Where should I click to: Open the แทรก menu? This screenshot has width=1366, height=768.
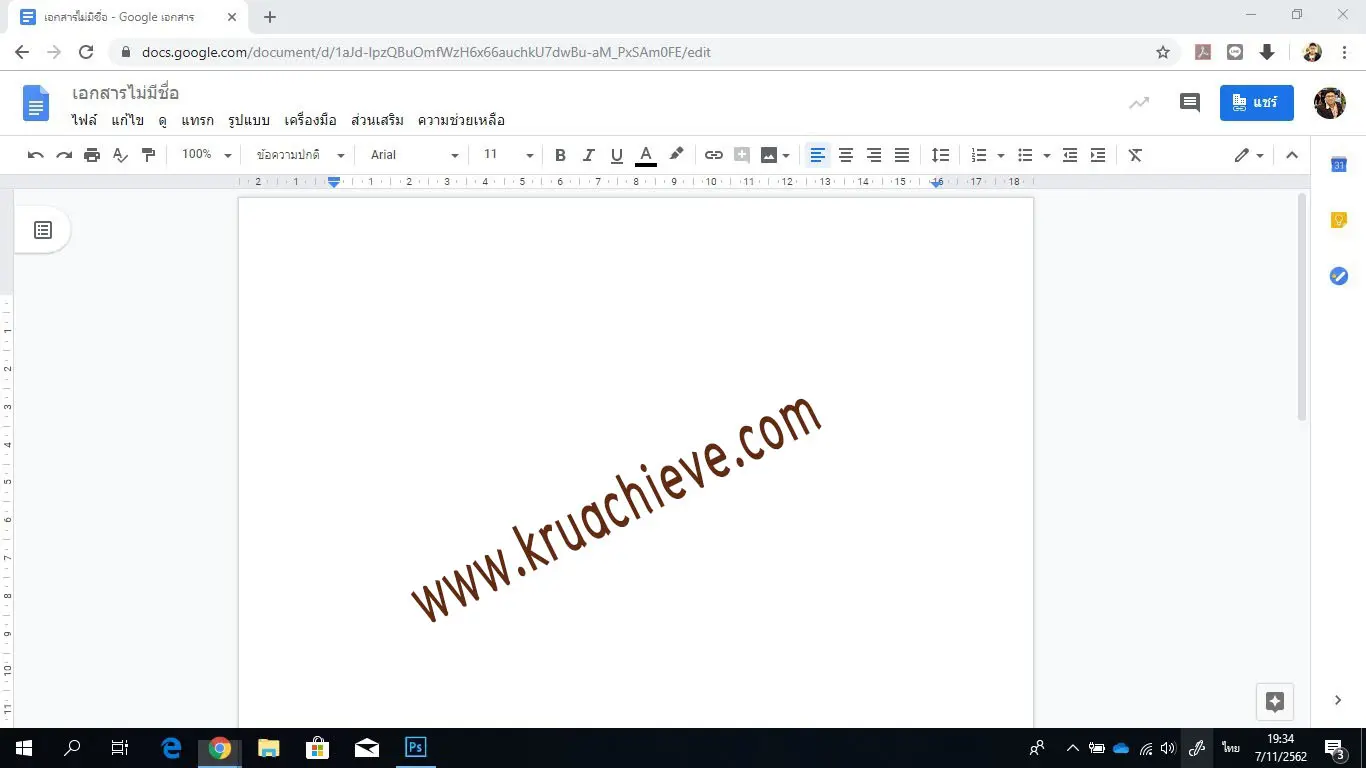click(197, 121)
